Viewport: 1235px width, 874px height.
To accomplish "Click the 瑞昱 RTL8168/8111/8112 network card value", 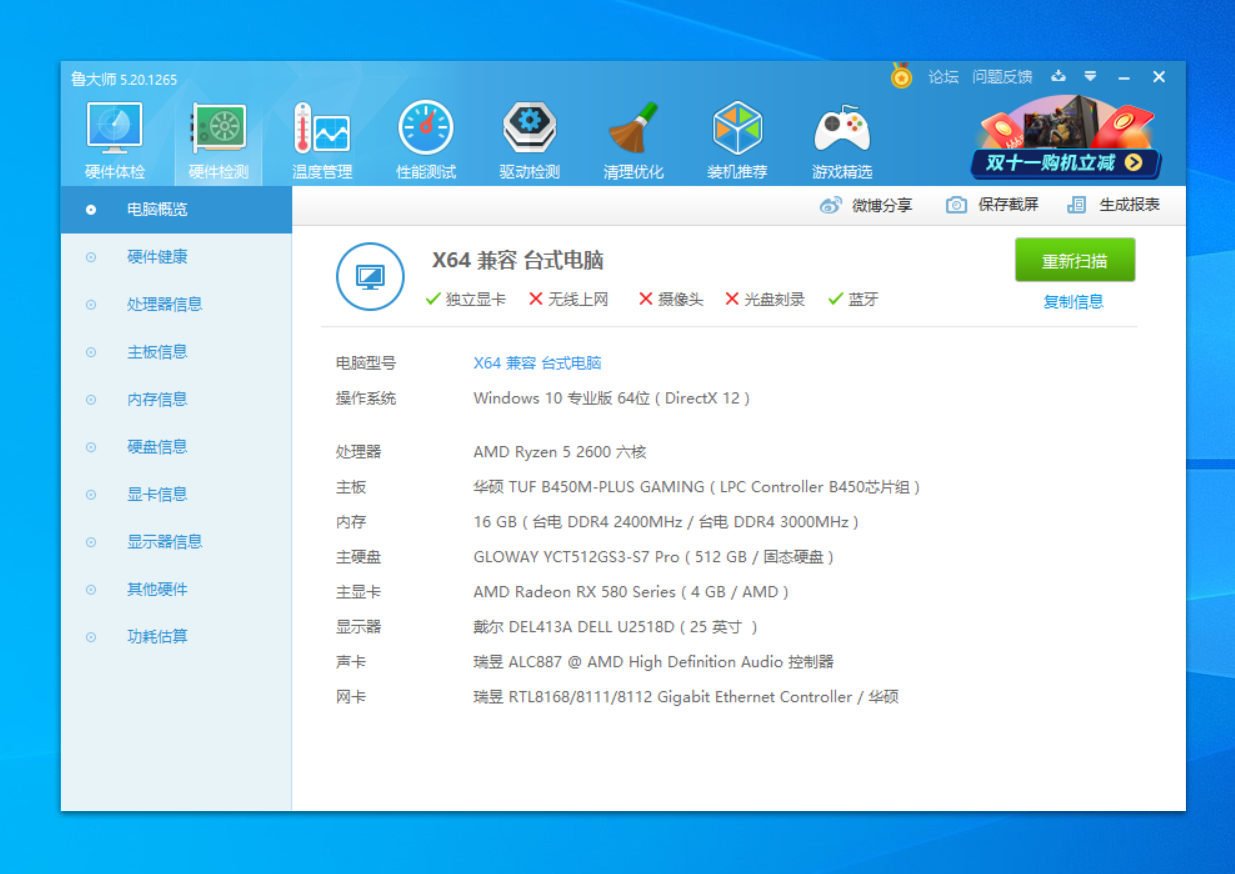I will (x=686, y=697).
